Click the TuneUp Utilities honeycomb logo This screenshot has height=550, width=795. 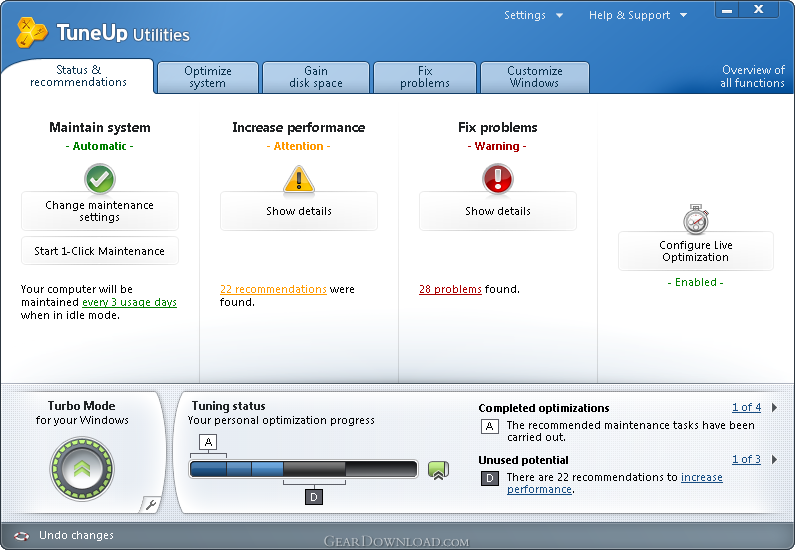coord(31,32)
